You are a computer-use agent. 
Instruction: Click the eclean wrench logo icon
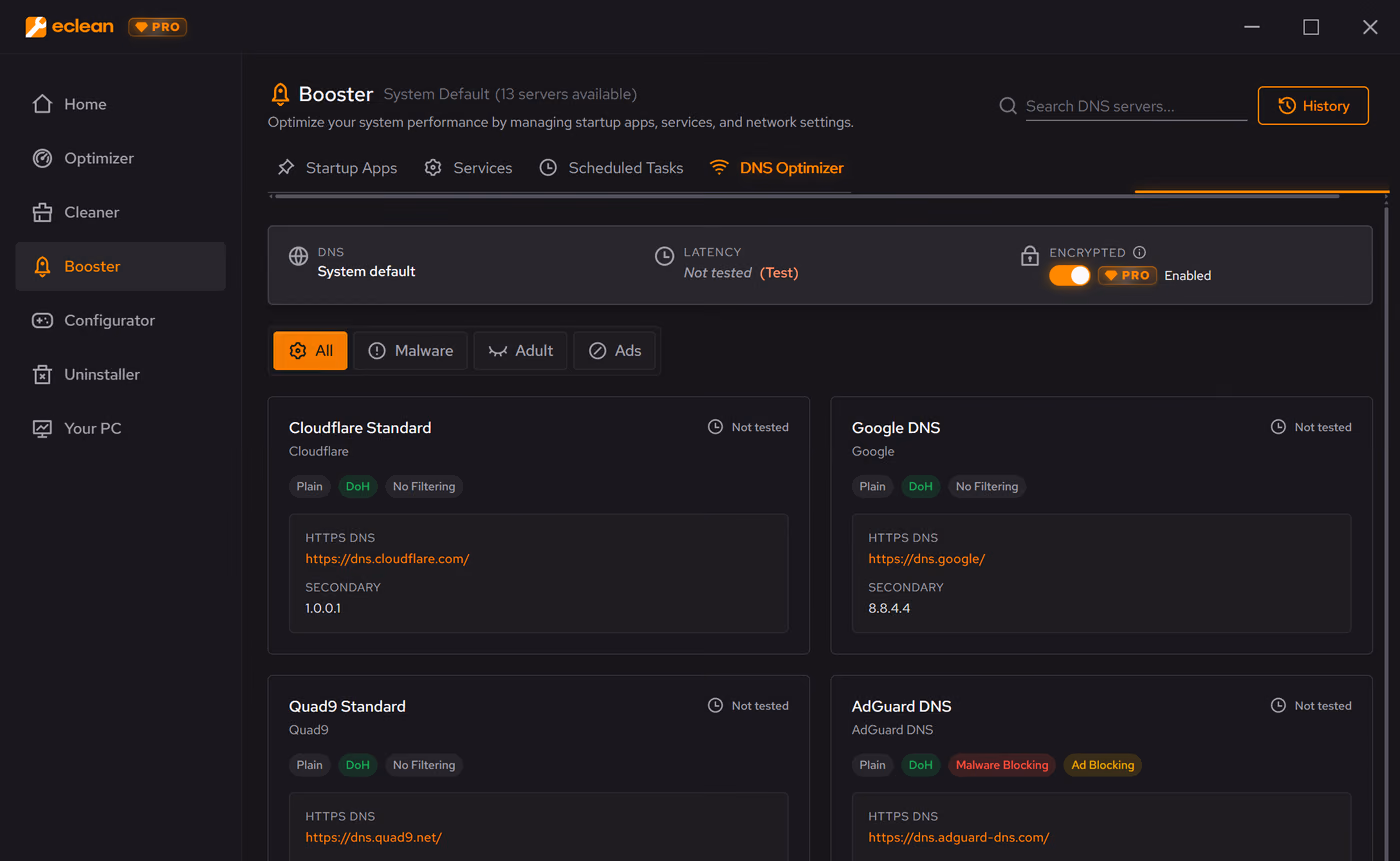(x=36, y=27)
